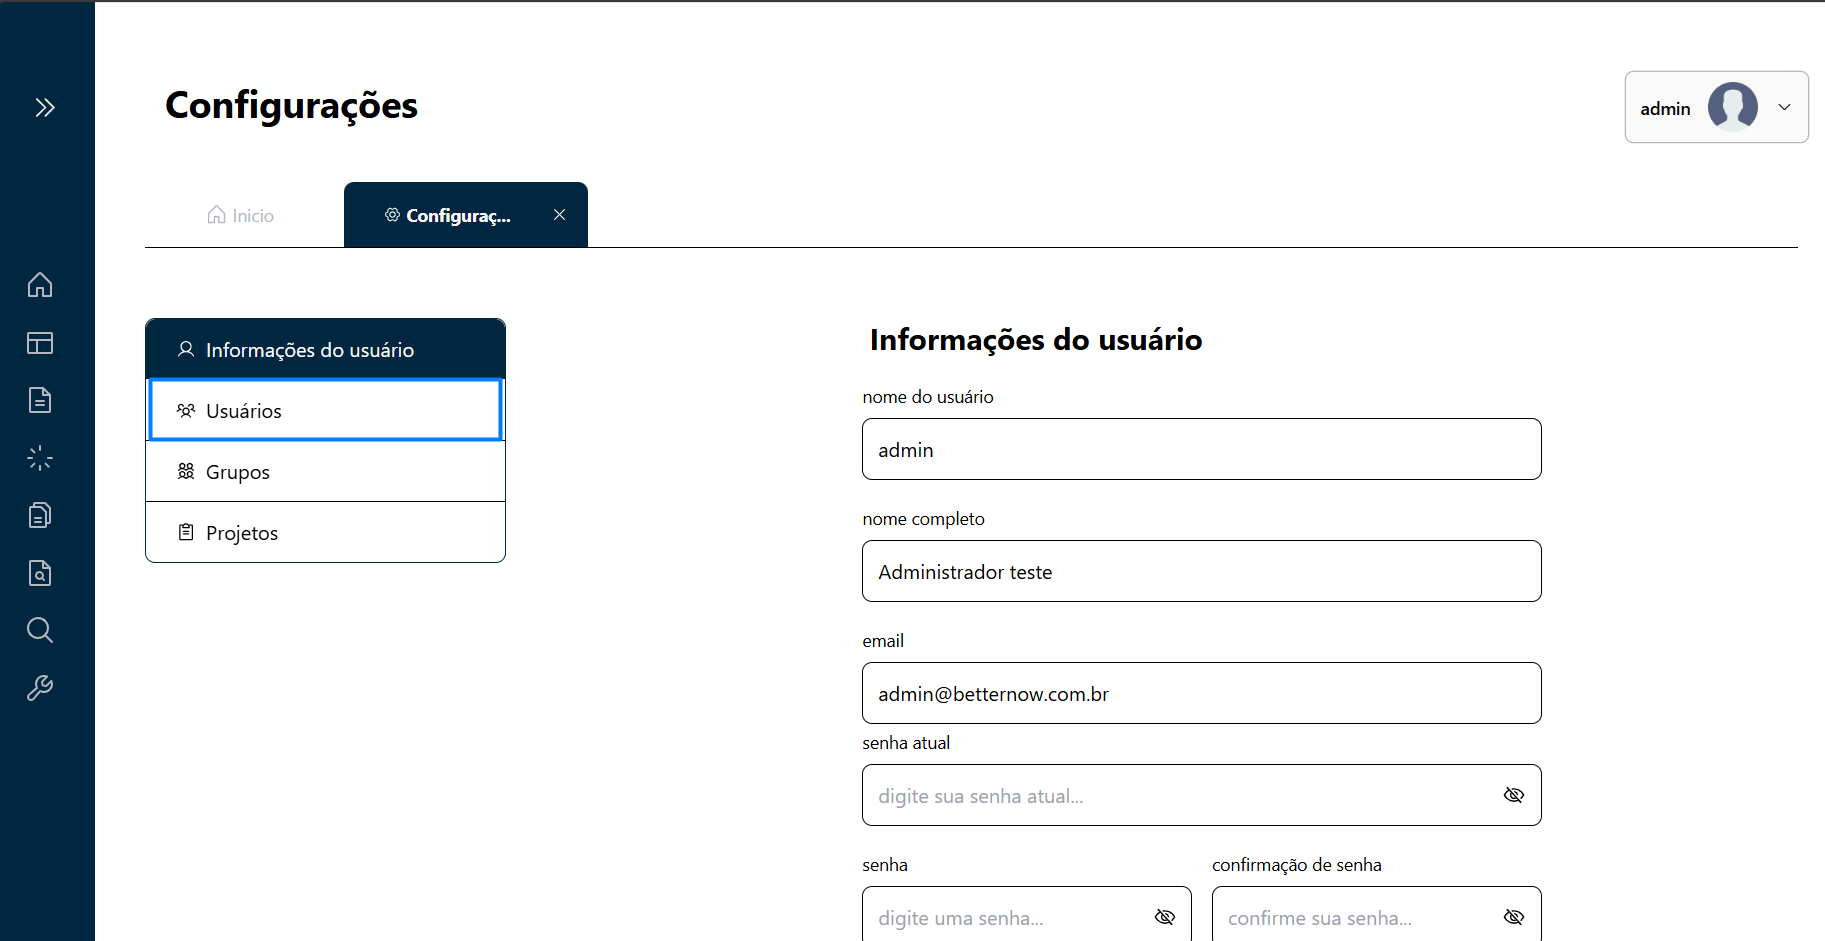Image resolution: width=1825 pixels, height=941 pixels.
Task: Click the admin profile avatar image
Action: pos(1733,107)
